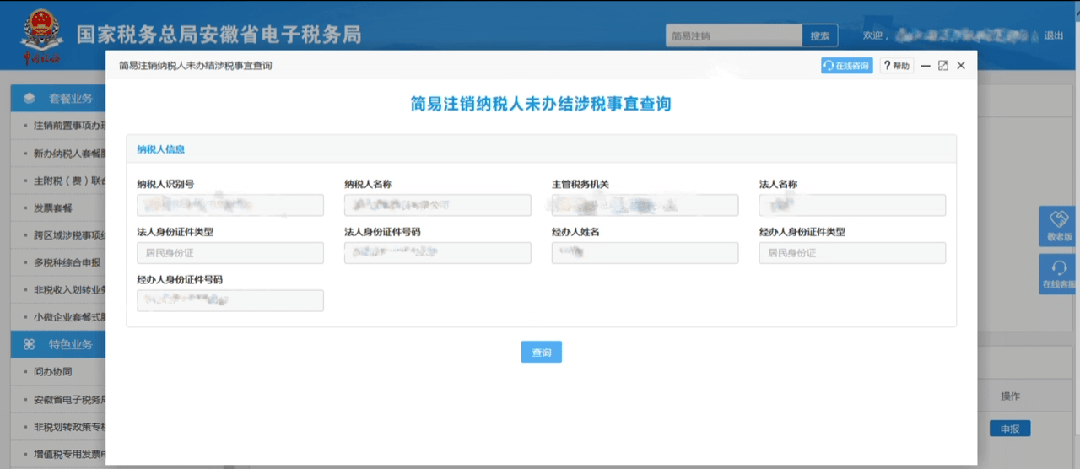Open 在线咨询 online consultation in the dialog header
This screenshot has height=469, width=1080.
847,66
